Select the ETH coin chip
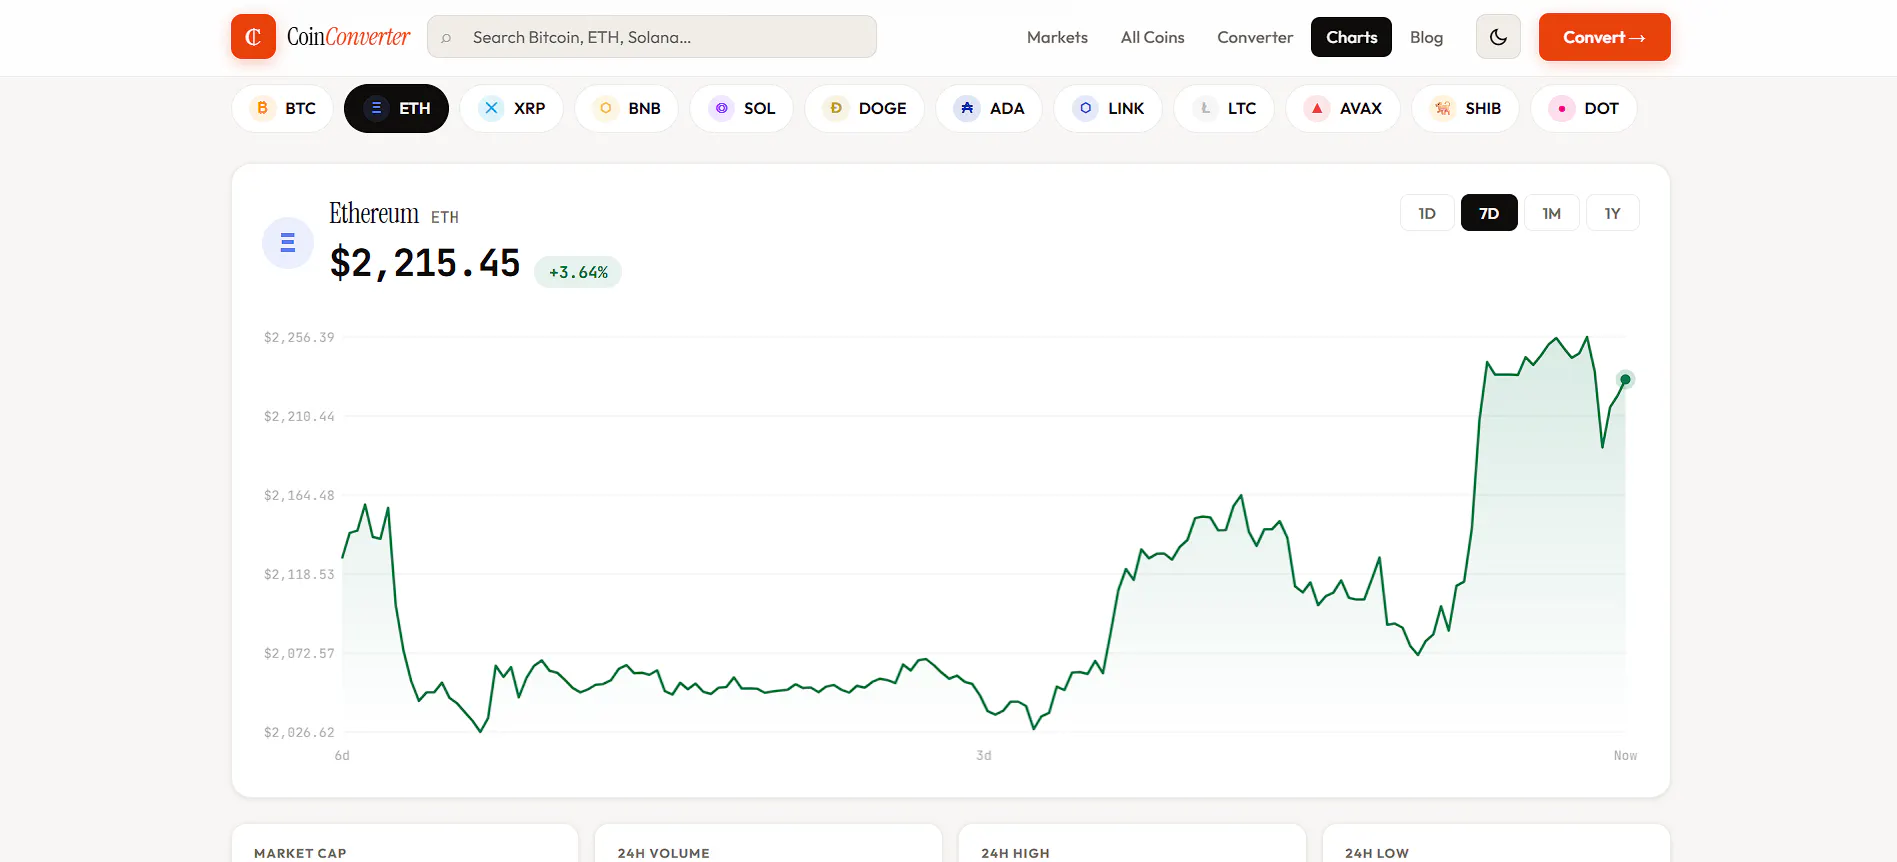The width and height of the screenshot is (1897, 862). point(396,108)
